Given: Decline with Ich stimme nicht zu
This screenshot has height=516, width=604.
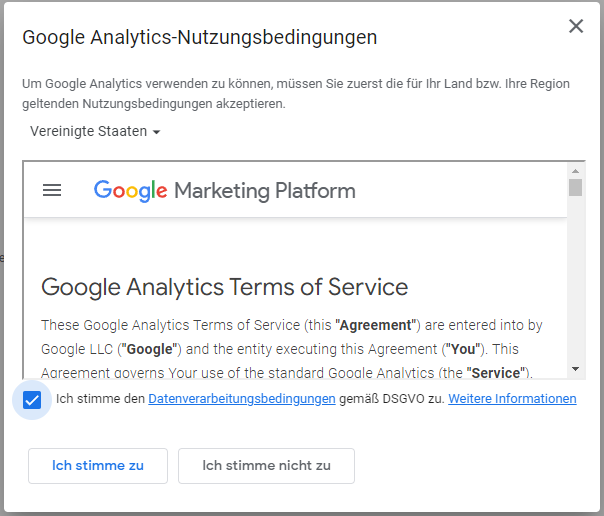Looking at the screenshot, I should point(266,466).
